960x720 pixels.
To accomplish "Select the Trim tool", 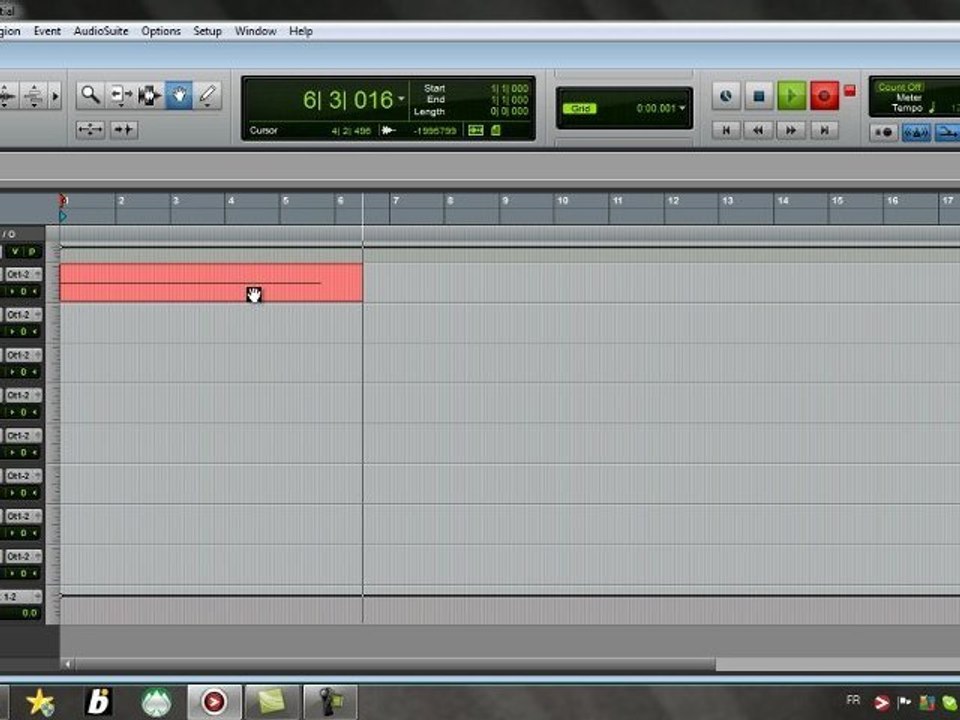I will pyautogui.click(x=119, y=96).
